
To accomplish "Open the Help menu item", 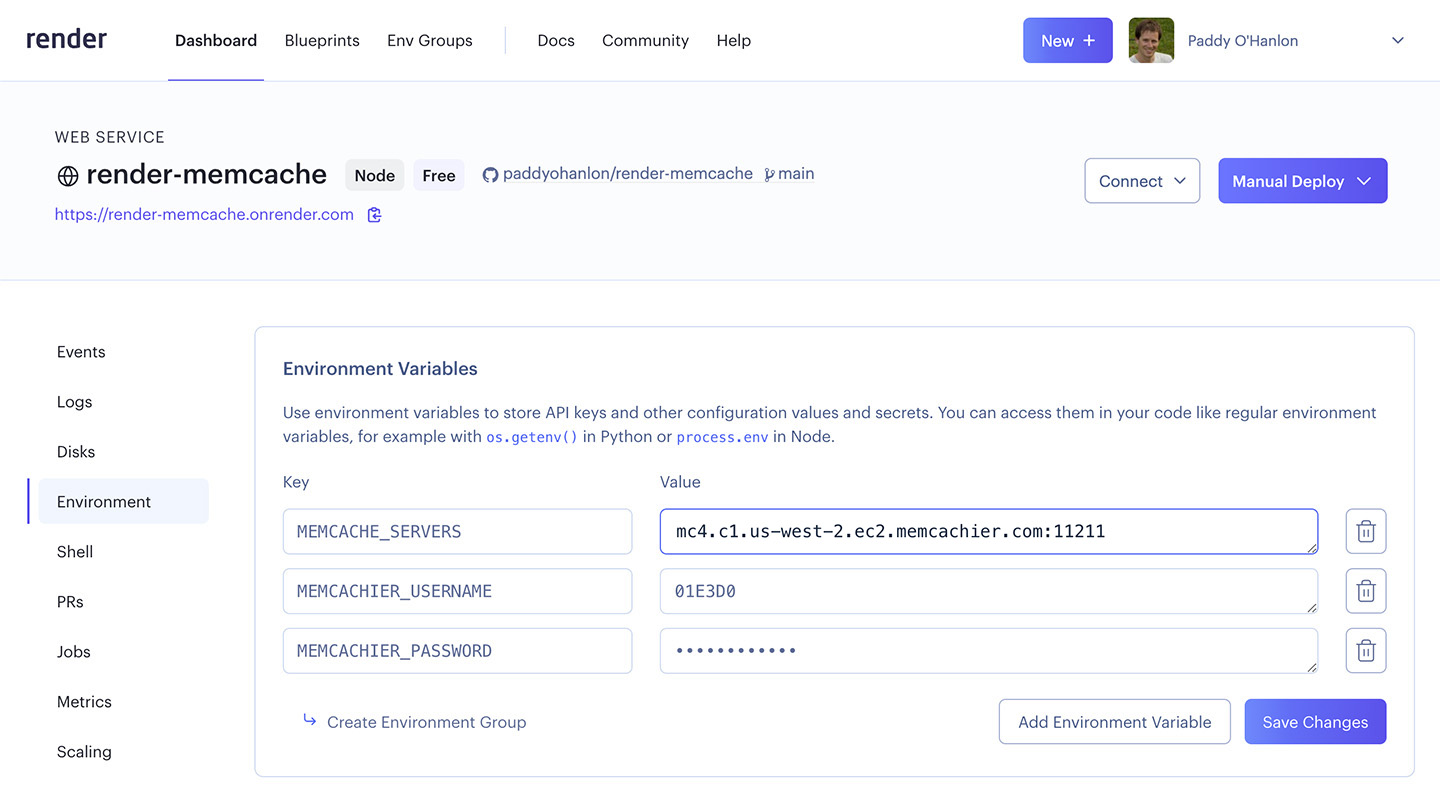I will 734,41.
